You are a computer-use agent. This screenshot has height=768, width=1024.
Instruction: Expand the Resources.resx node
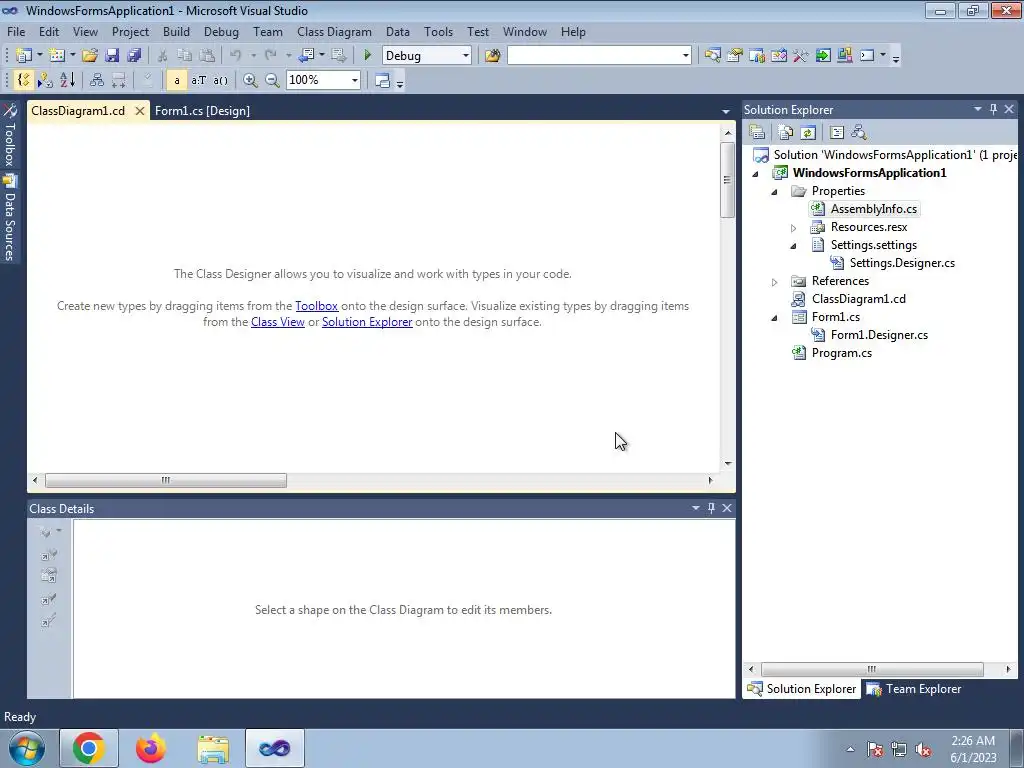[x=793, y=228]
